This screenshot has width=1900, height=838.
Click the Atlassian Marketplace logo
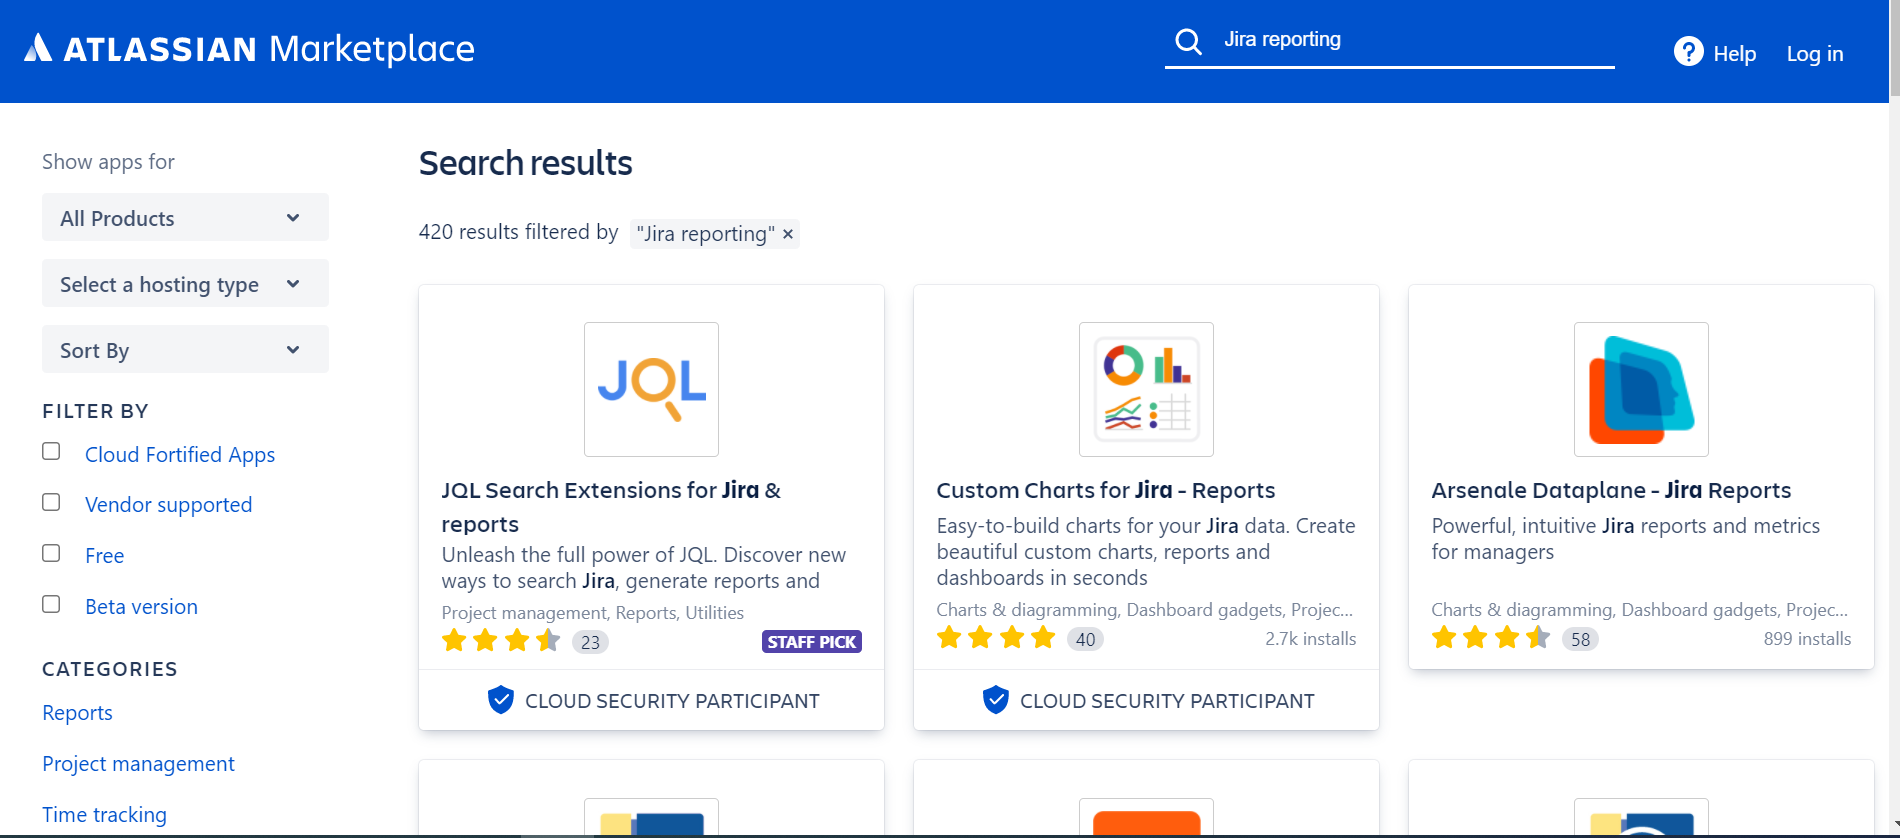(249, 48)
